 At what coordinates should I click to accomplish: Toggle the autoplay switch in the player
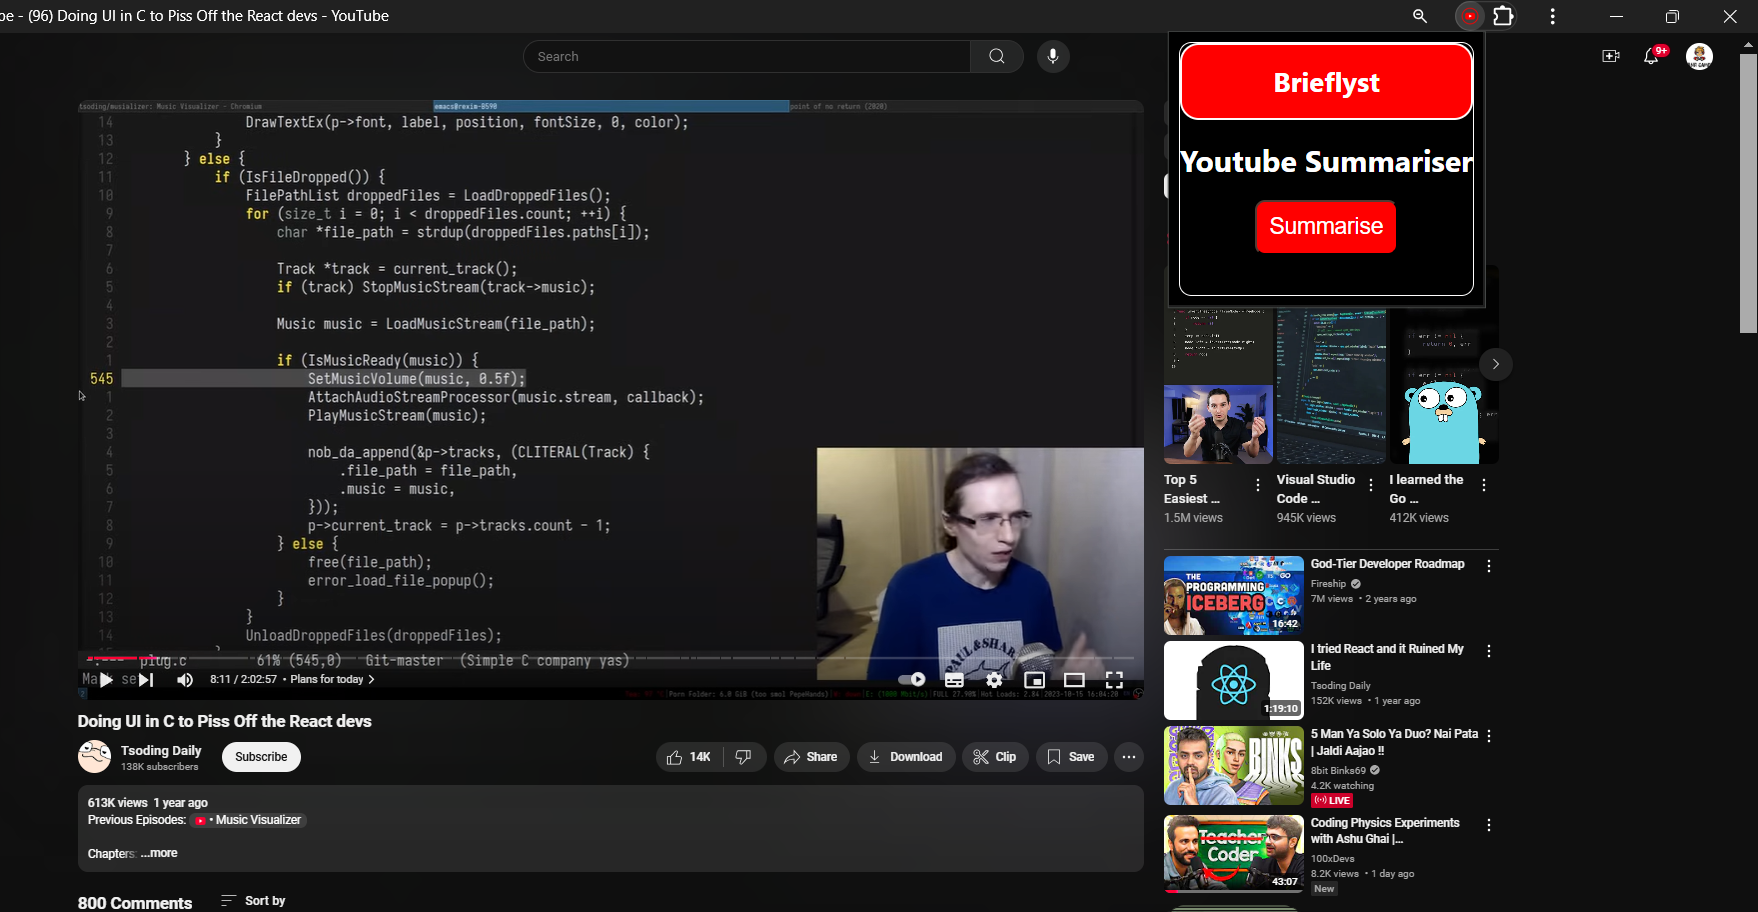[x=912, y=679]
